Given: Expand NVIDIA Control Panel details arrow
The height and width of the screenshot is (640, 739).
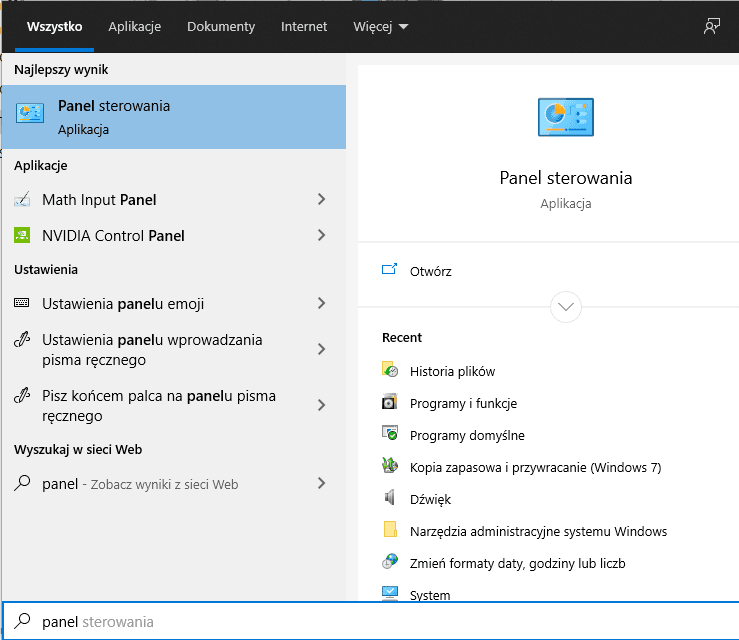Looking at the screenshot, I should pyautogui.click(x=321, y=235).
